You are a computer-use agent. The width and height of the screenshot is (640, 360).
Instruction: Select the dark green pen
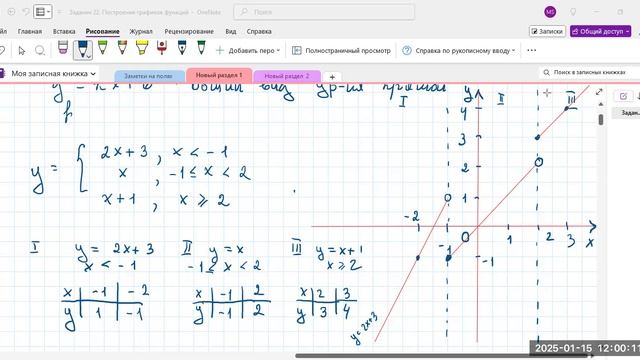tap(201, 48)
